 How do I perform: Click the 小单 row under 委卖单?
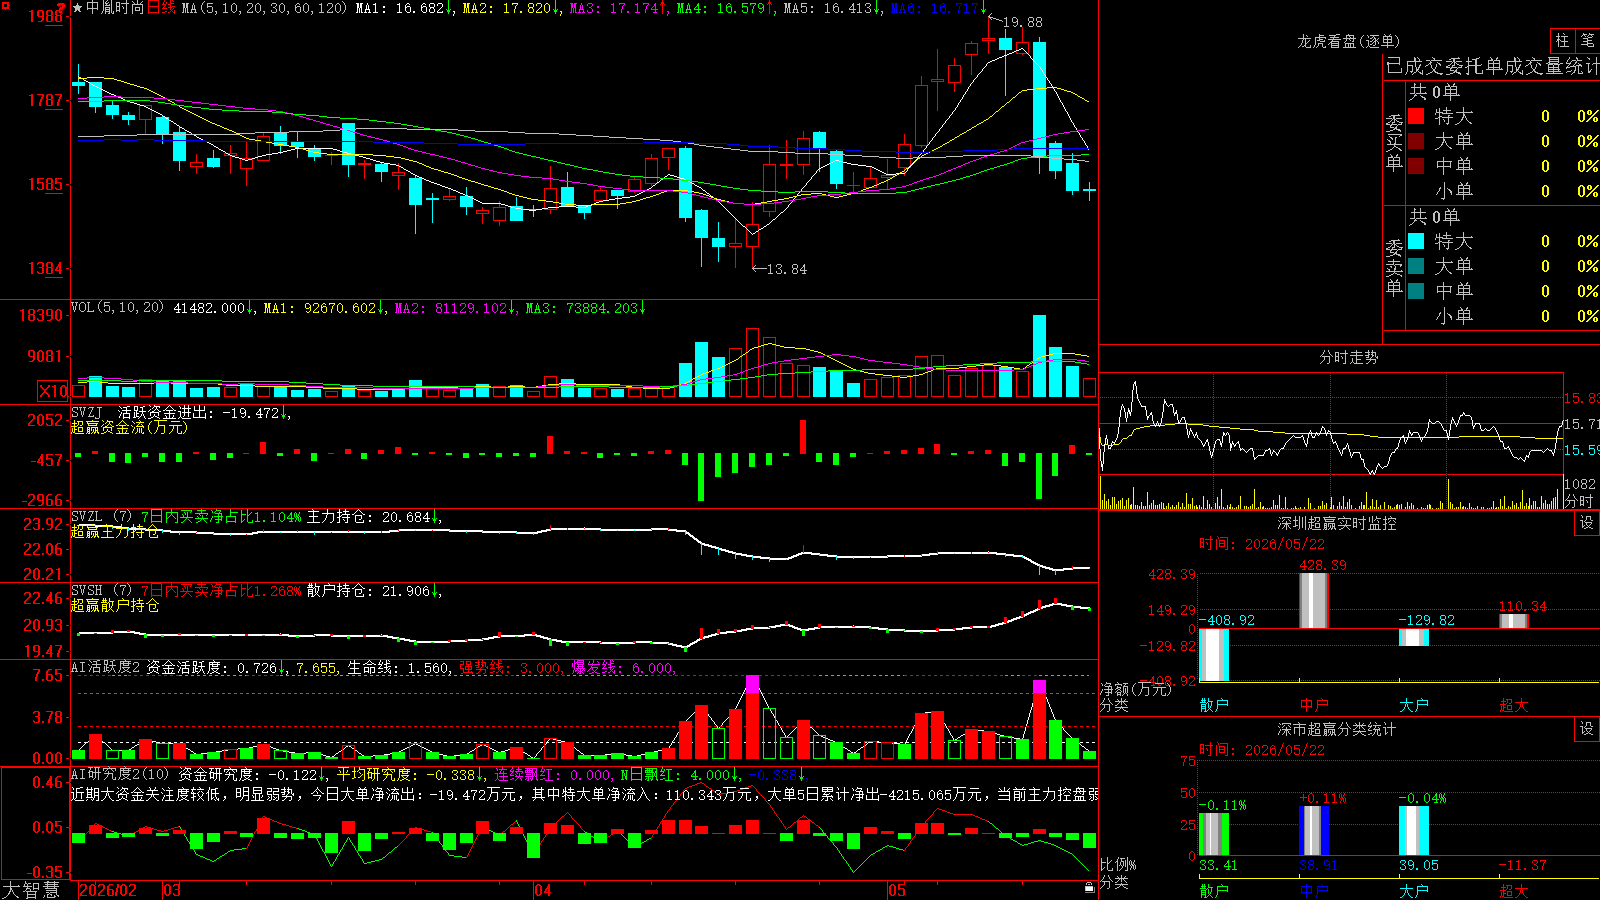(x=1503, y=315)
